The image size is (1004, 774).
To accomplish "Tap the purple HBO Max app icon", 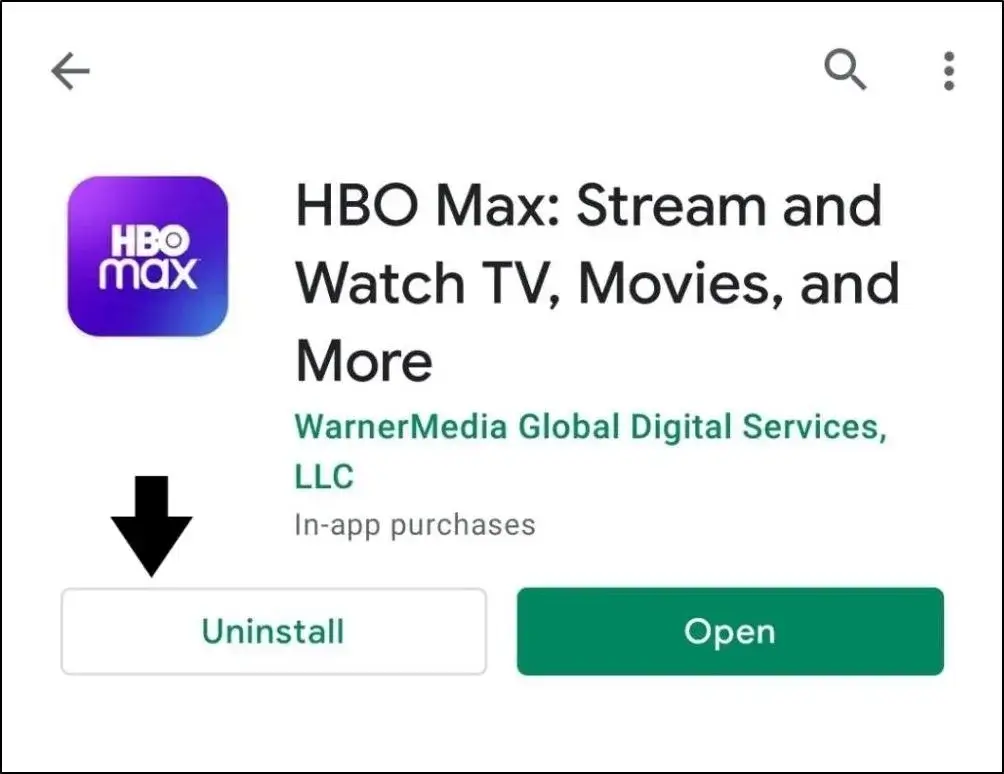I will point(148,256).
